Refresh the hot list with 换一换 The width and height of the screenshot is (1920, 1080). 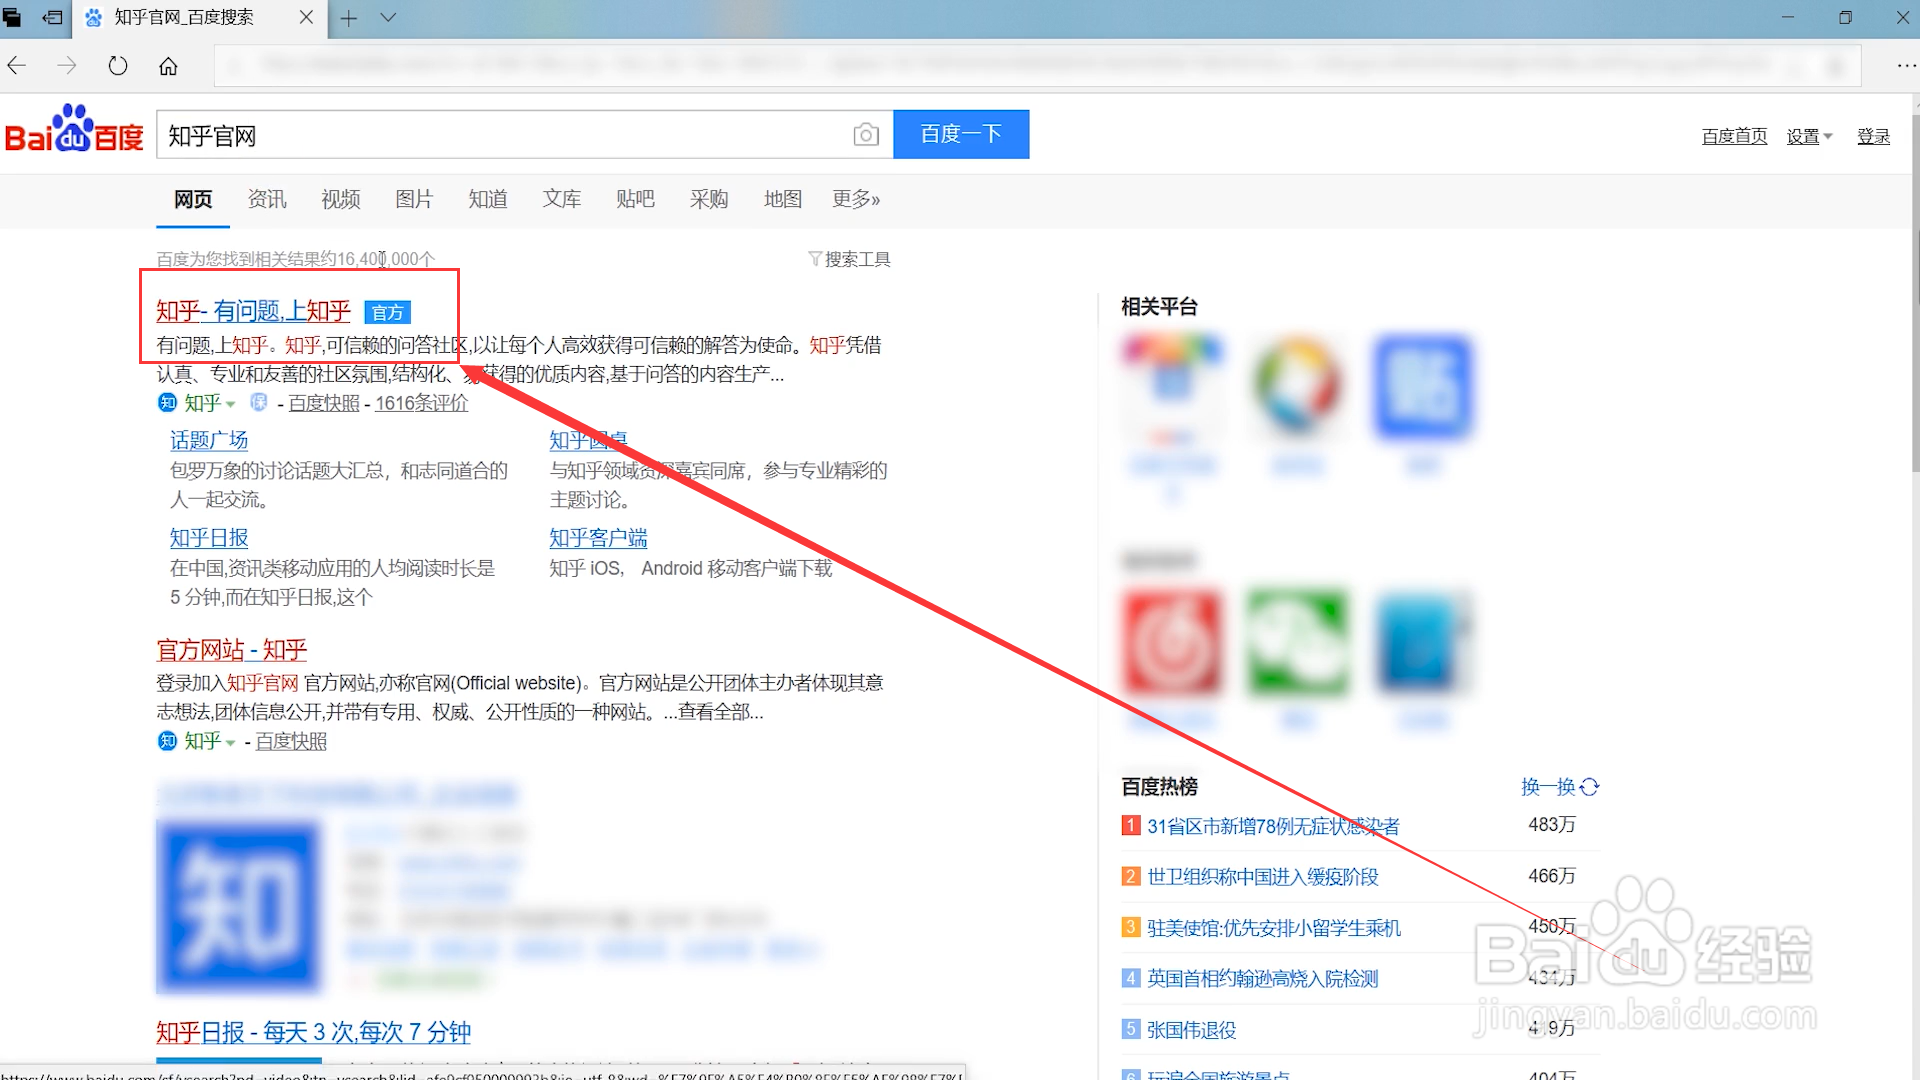(1560, 787)
